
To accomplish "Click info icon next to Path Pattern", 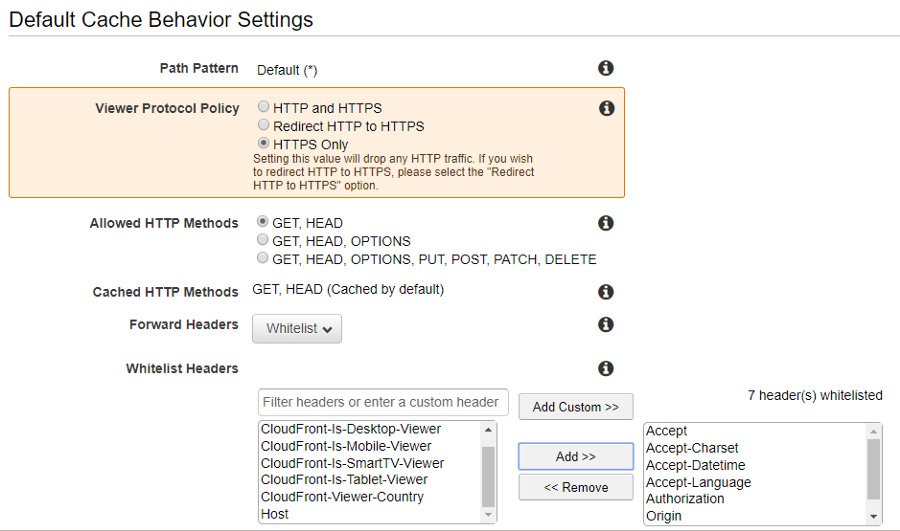I will coord(605,68).
